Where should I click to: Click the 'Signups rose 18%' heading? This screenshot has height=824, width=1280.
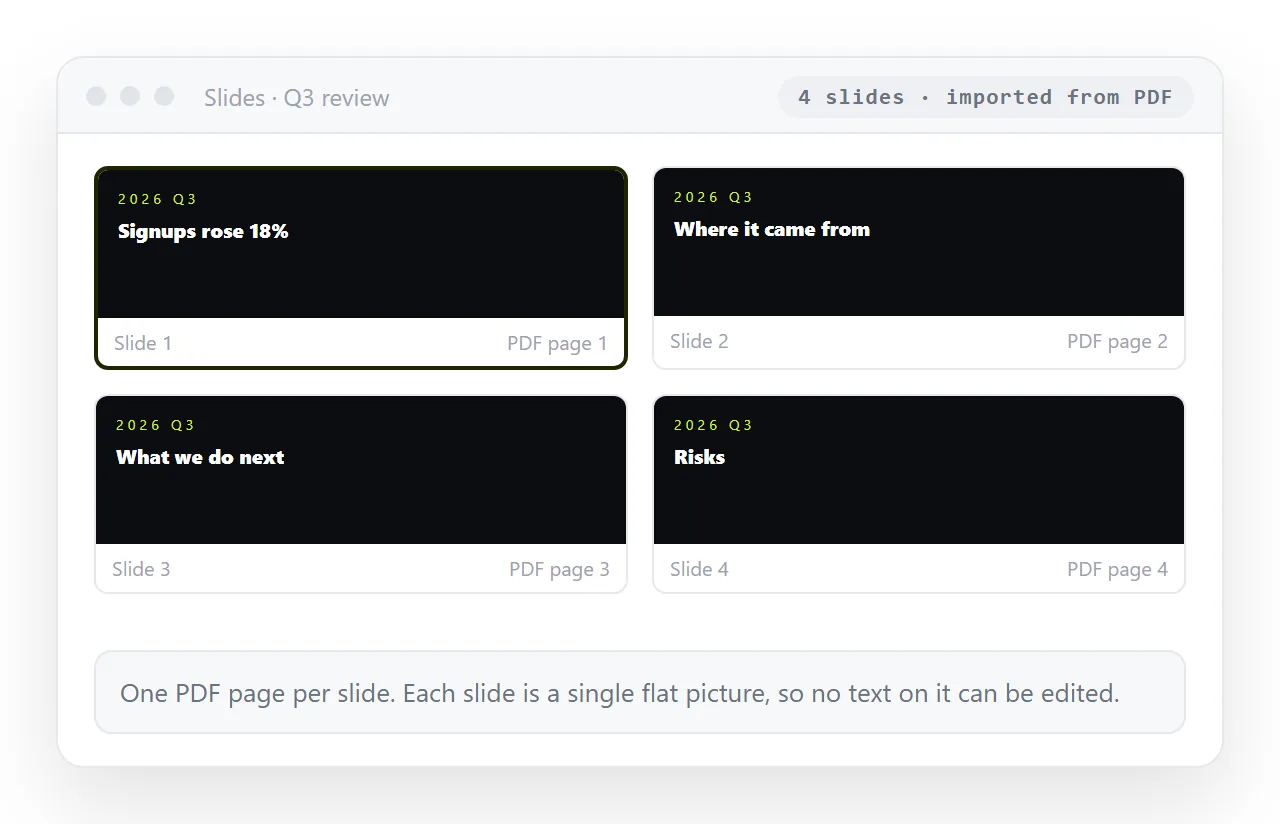tap(203, 231)
